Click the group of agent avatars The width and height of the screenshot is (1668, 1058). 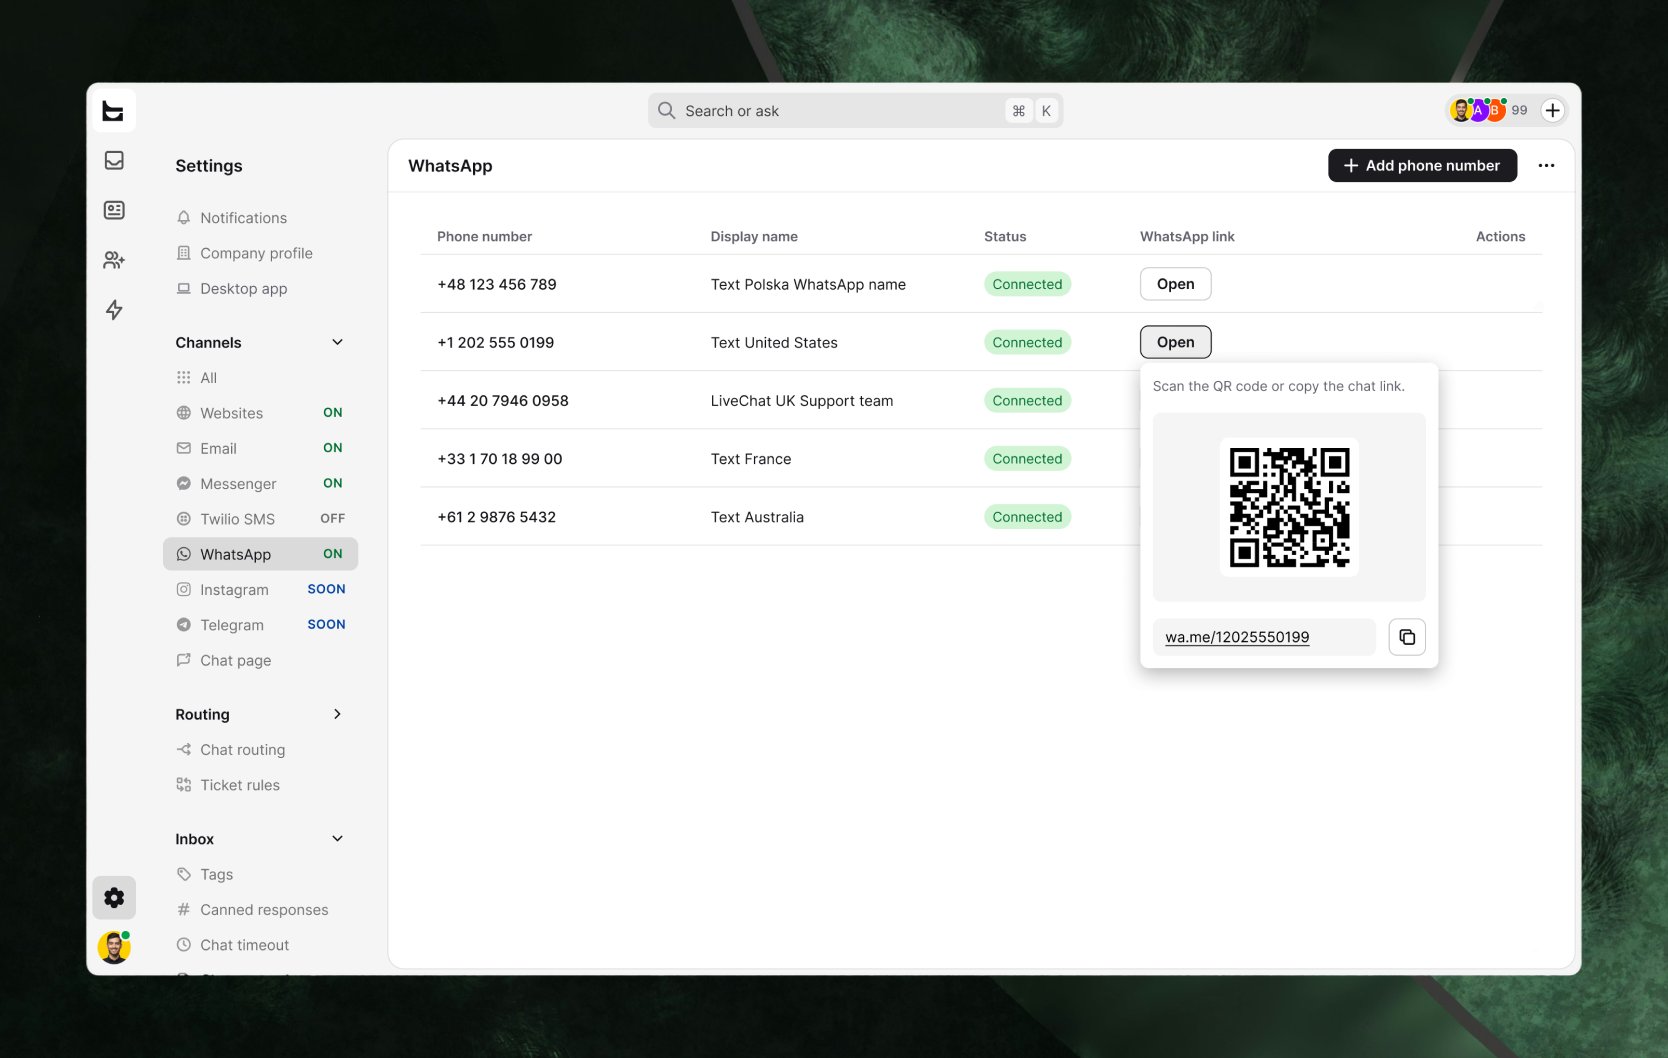click(x=1478, y=110)
